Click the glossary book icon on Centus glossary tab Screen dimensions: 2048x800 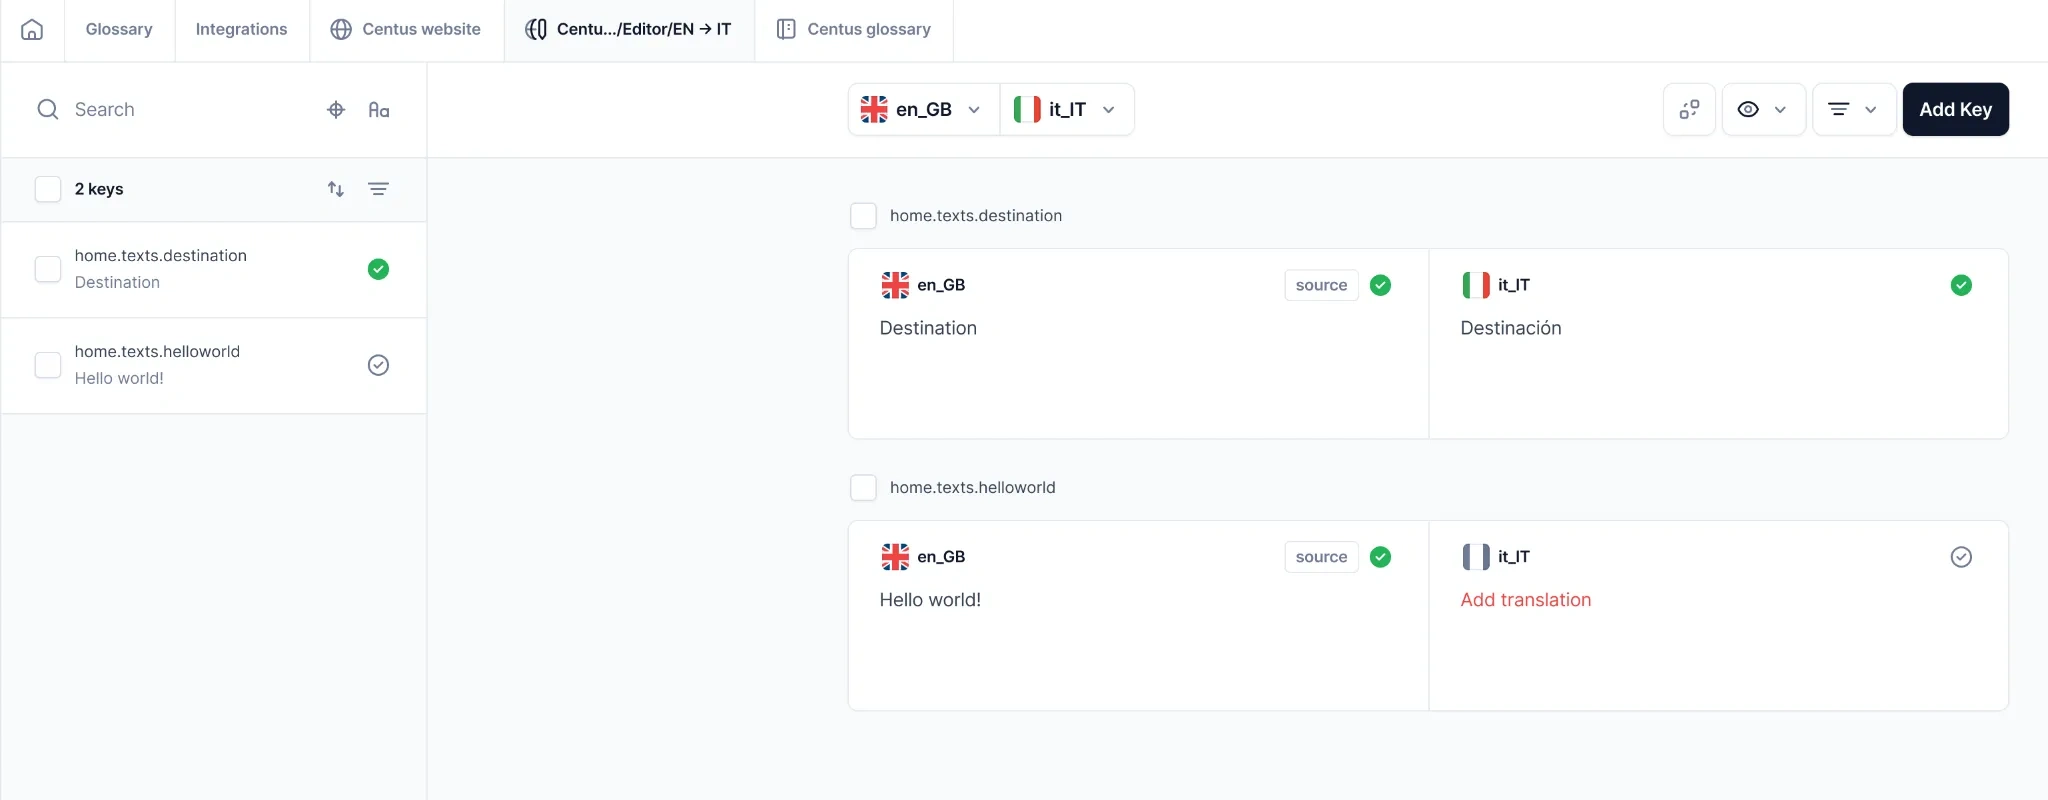point(786,30)
